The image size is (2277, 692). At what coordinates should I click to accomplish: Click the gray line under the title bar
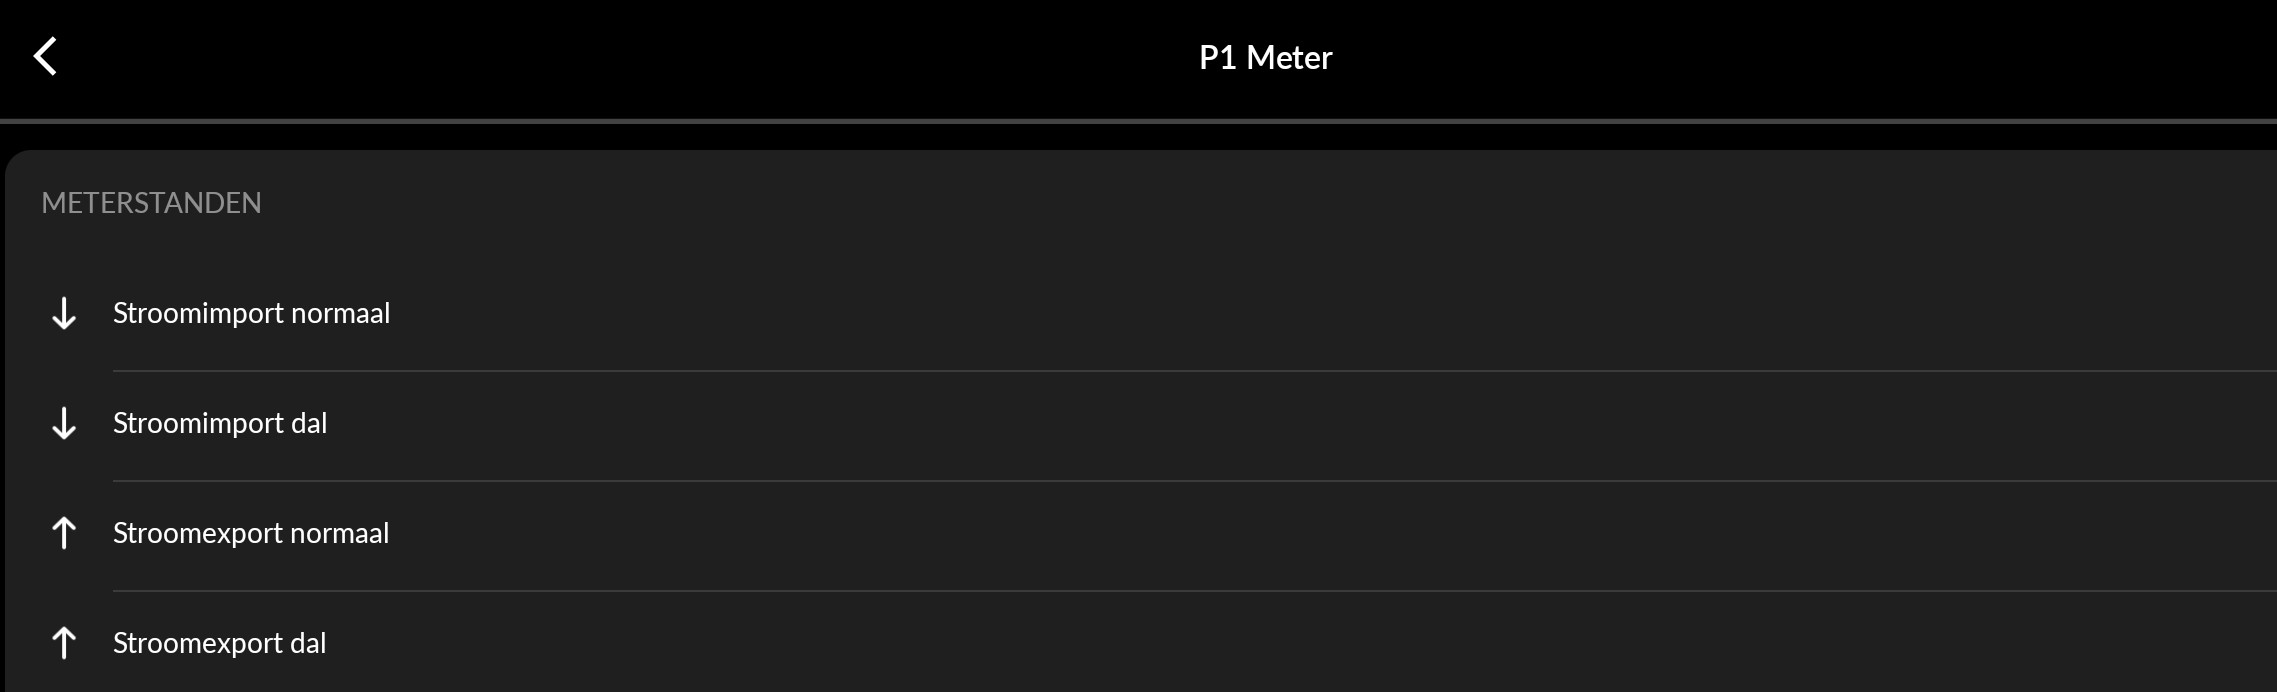[x=1138, y=122]
